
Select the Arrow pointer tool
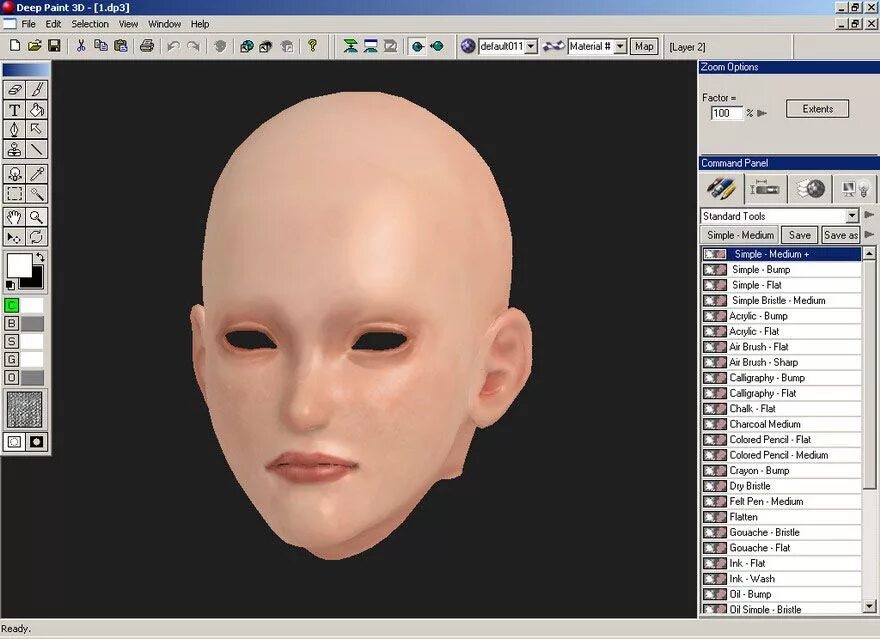click(x=36, y=130)
